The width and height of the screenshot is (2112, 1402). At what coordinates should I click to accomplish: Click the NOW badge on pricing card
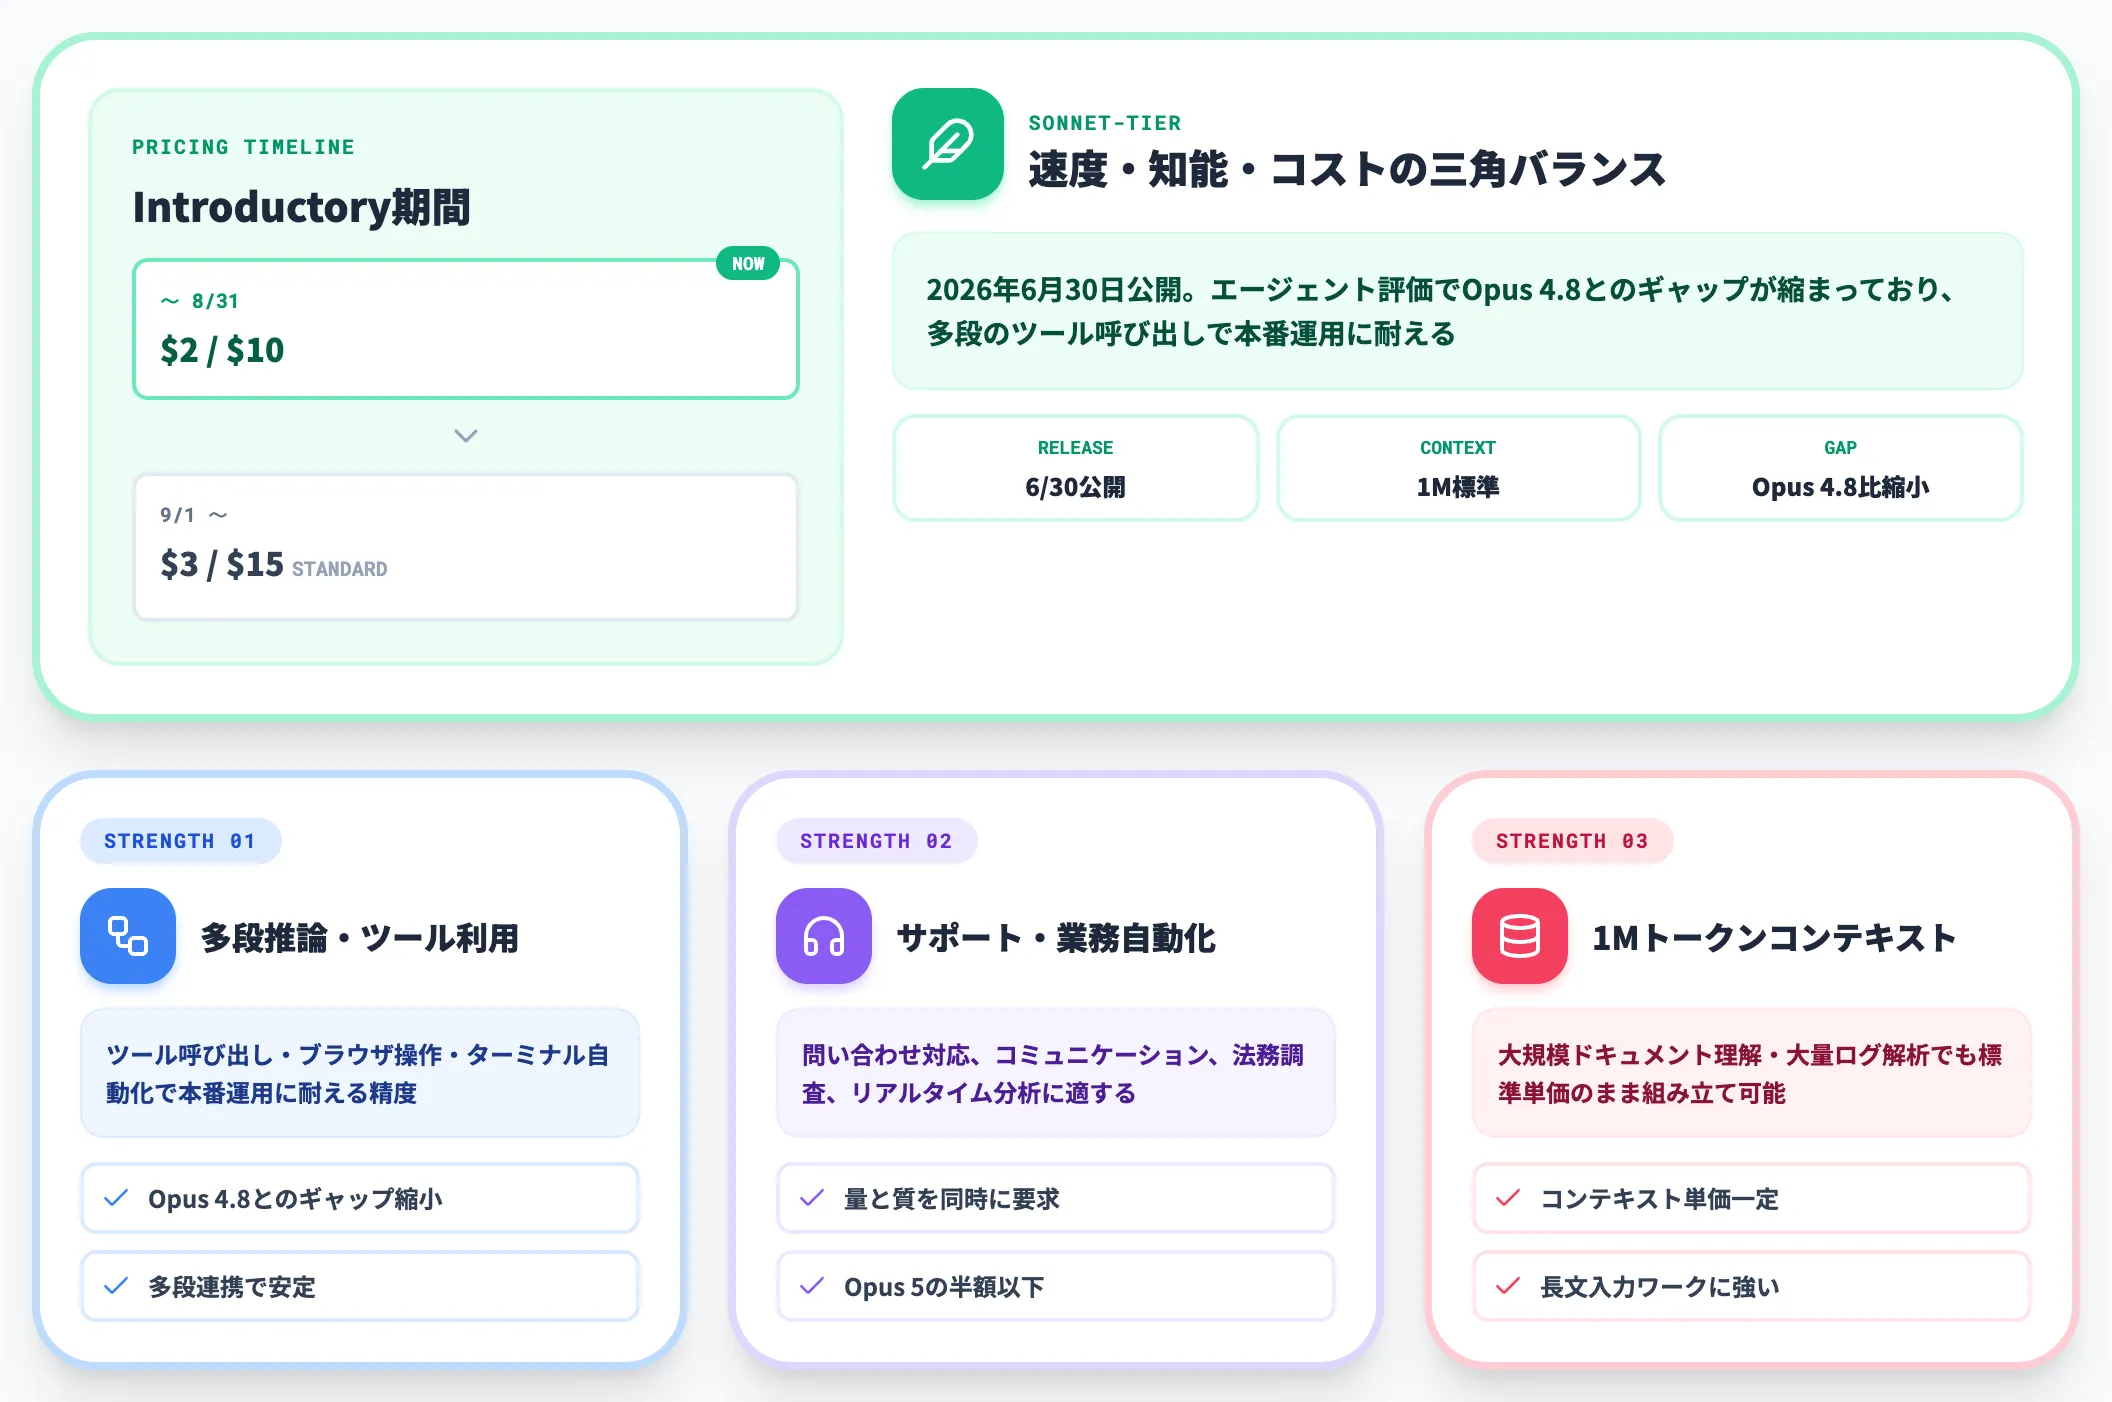click(748, 264)
